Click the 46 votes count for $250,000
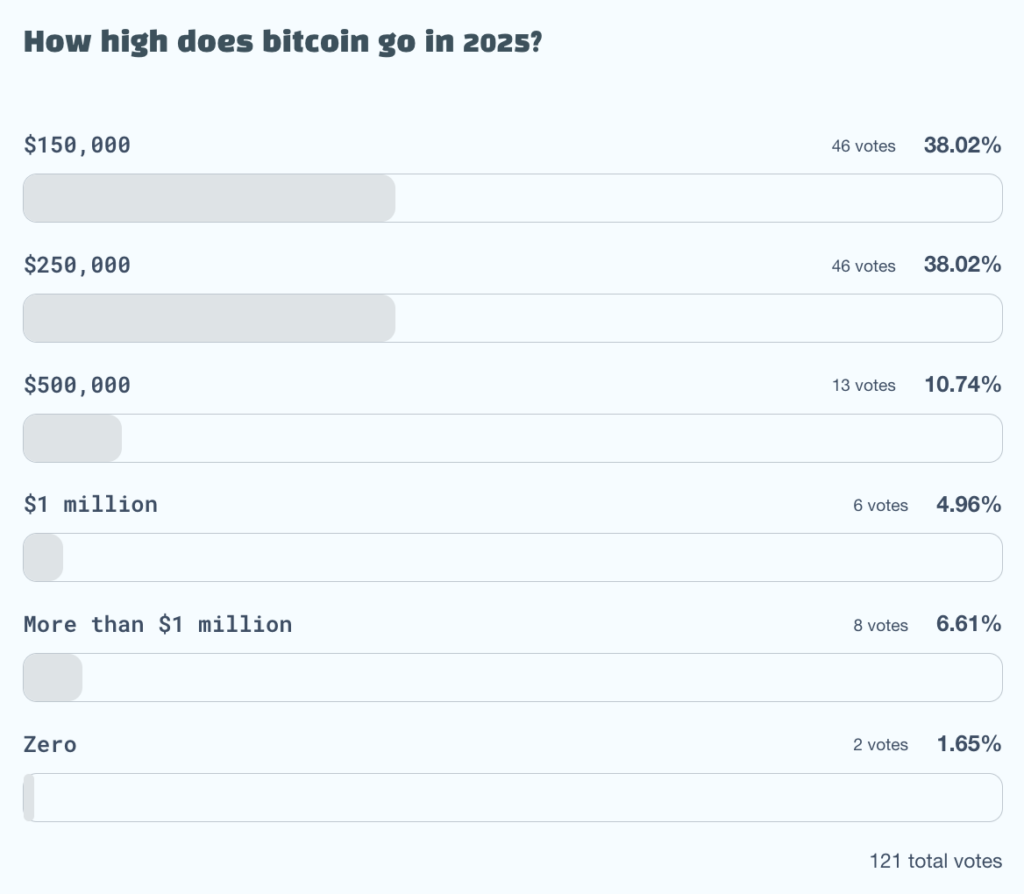This screenshot has height=894, width=1024. point(863,266)
